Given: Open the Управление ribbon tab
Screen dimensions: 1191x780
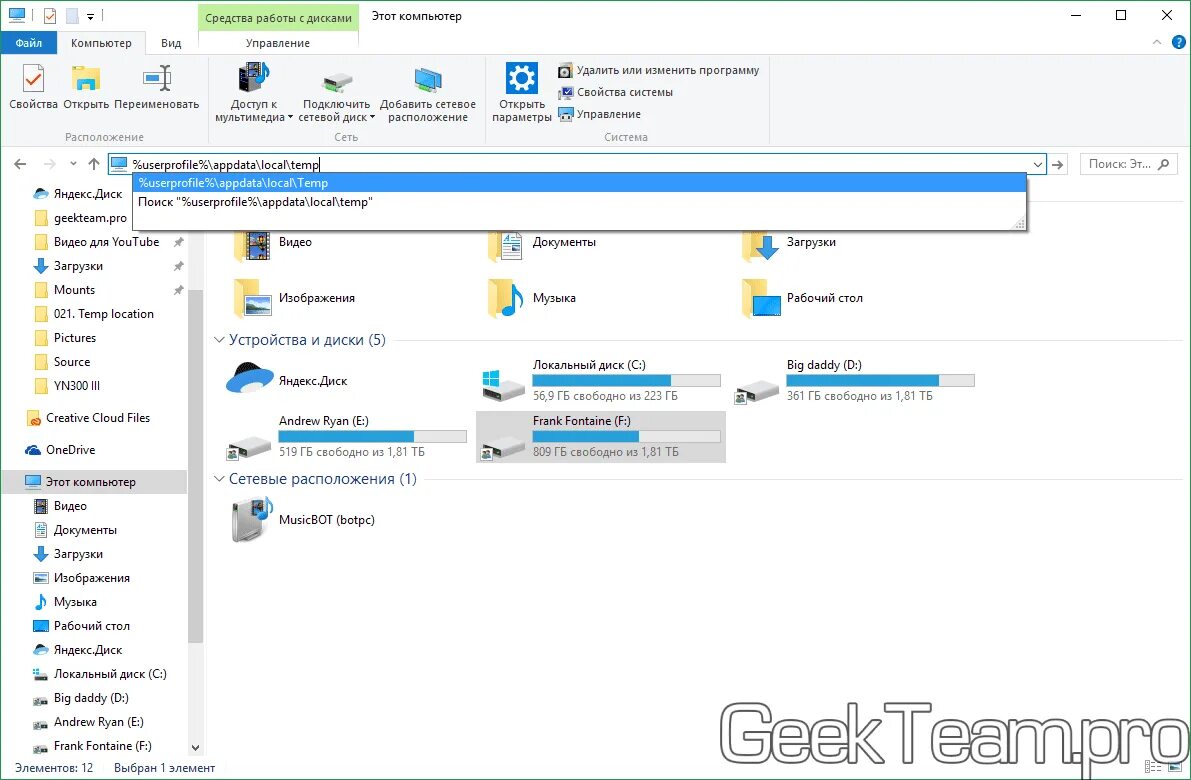Looking at the screenshot, I should click(x=278, y=43).
